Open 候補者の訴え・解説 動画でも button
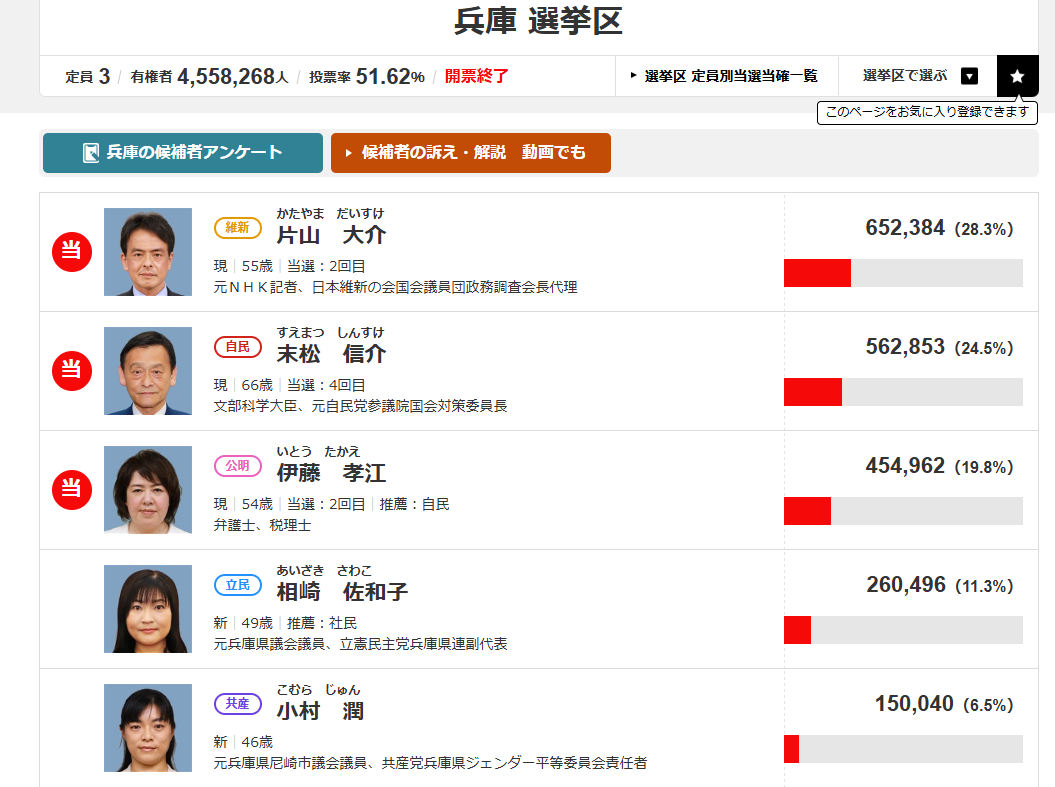This screenshot has width=1055, height=787. [471, 153]
